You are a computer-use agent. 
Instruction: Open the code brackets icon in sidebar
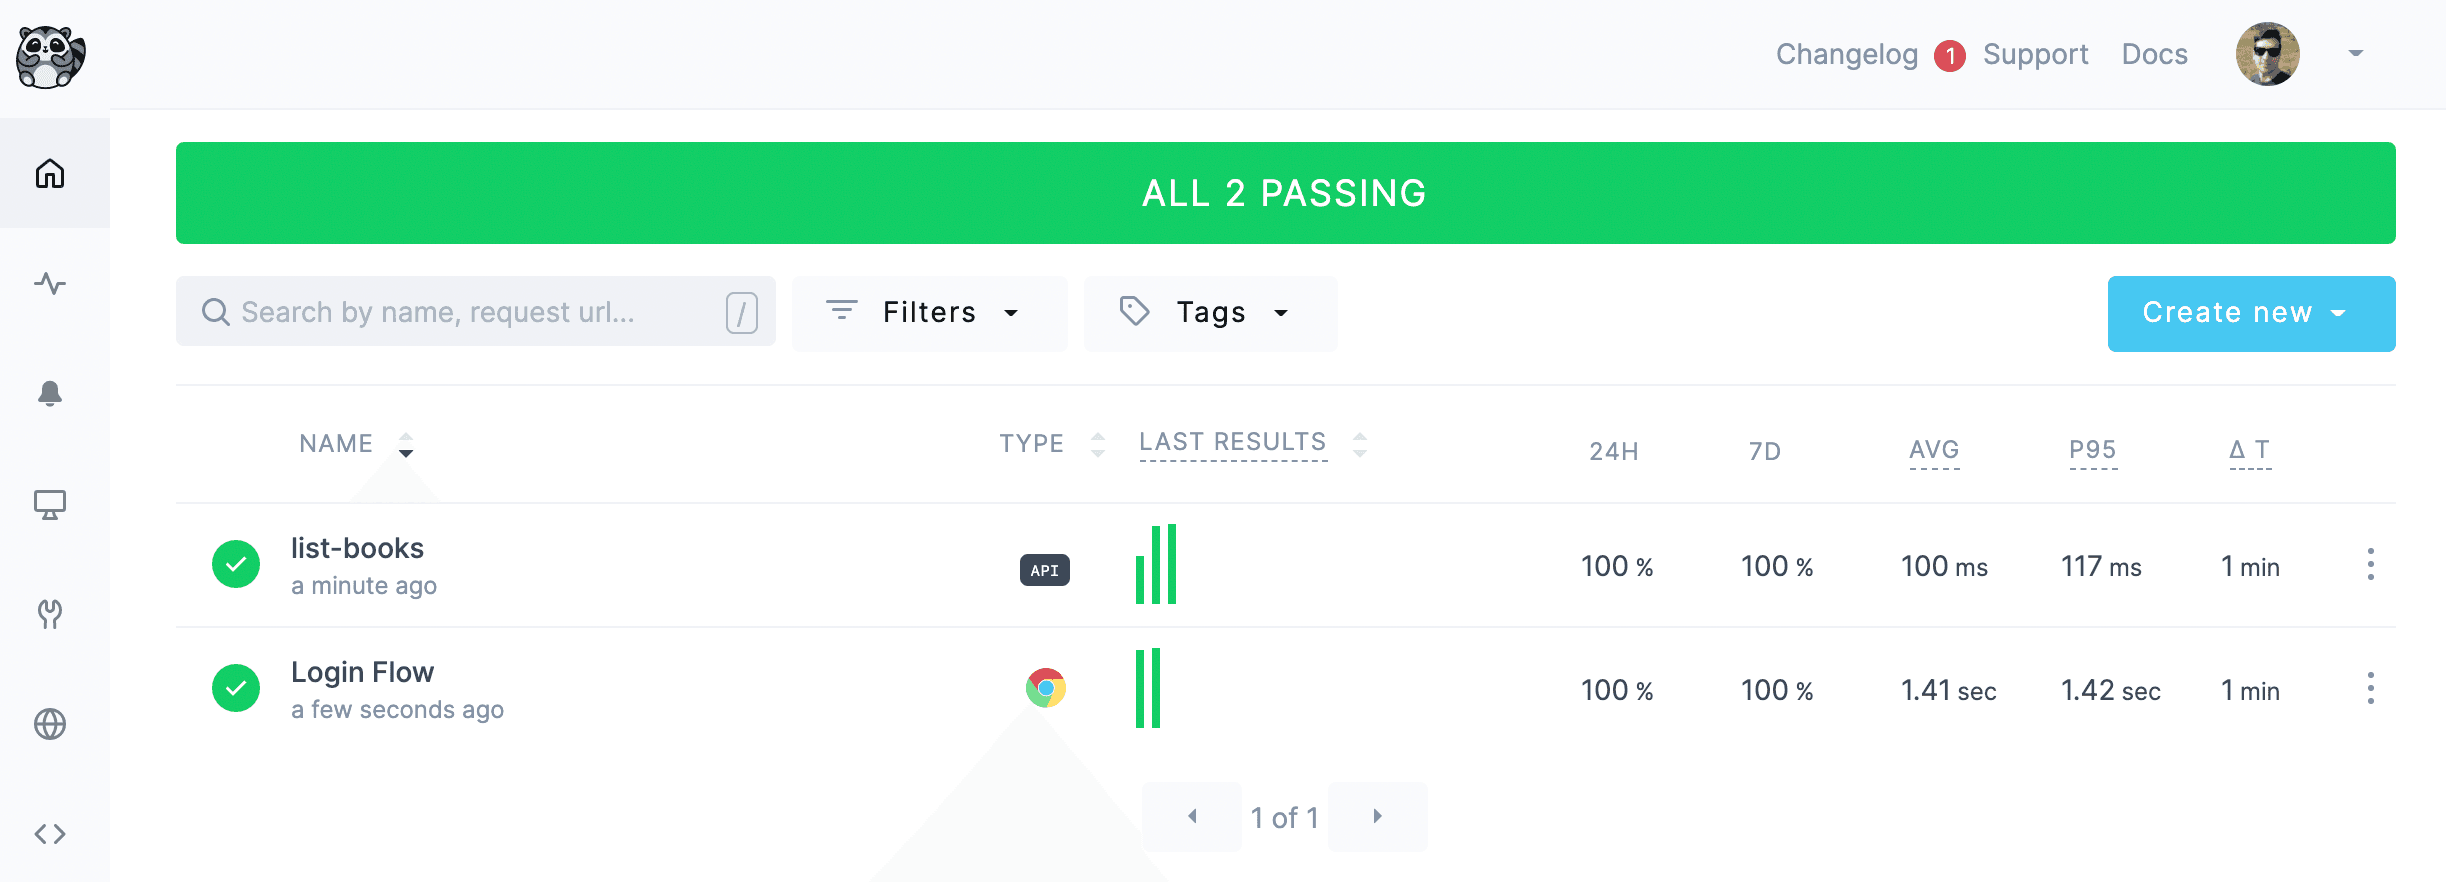click(50, 833)
